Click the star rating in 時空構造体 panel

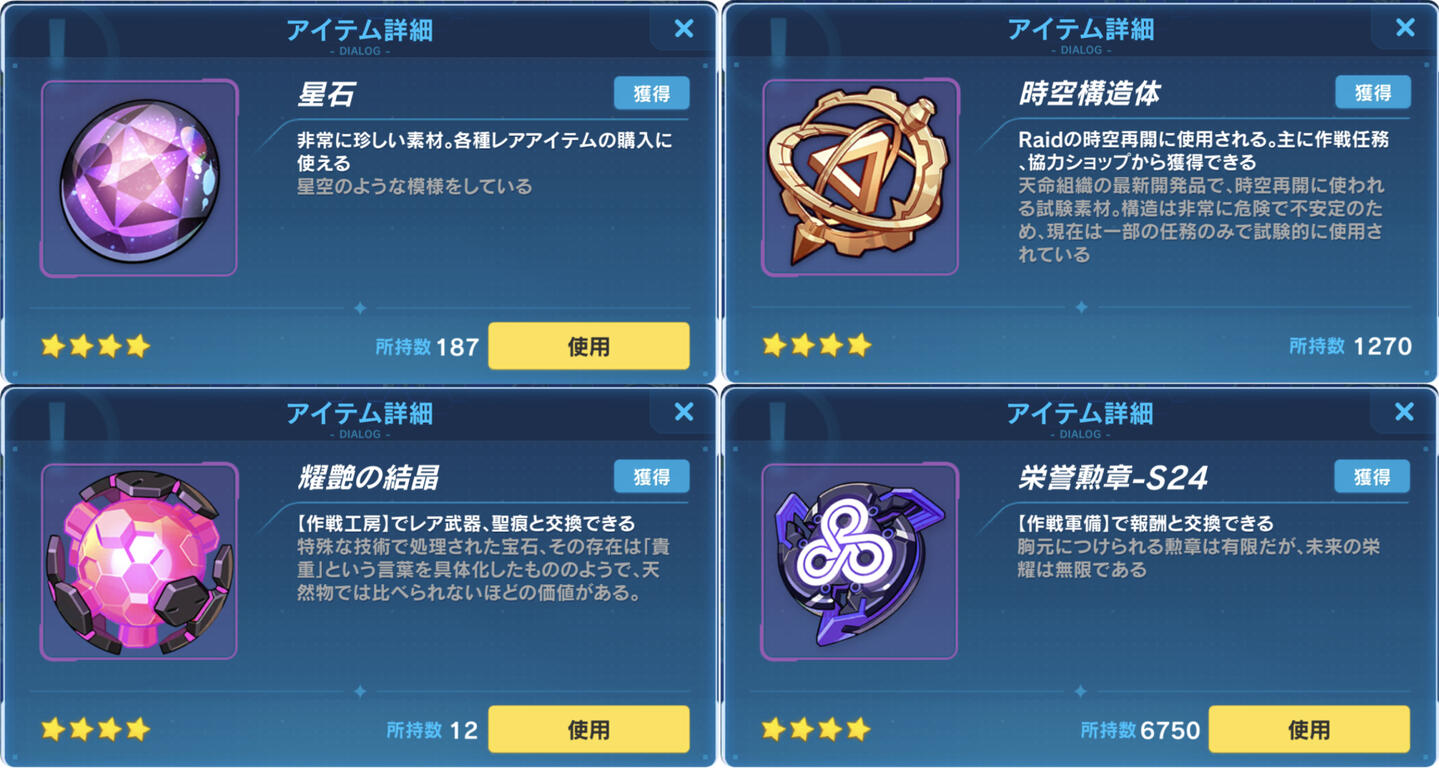tap(817, 346)
